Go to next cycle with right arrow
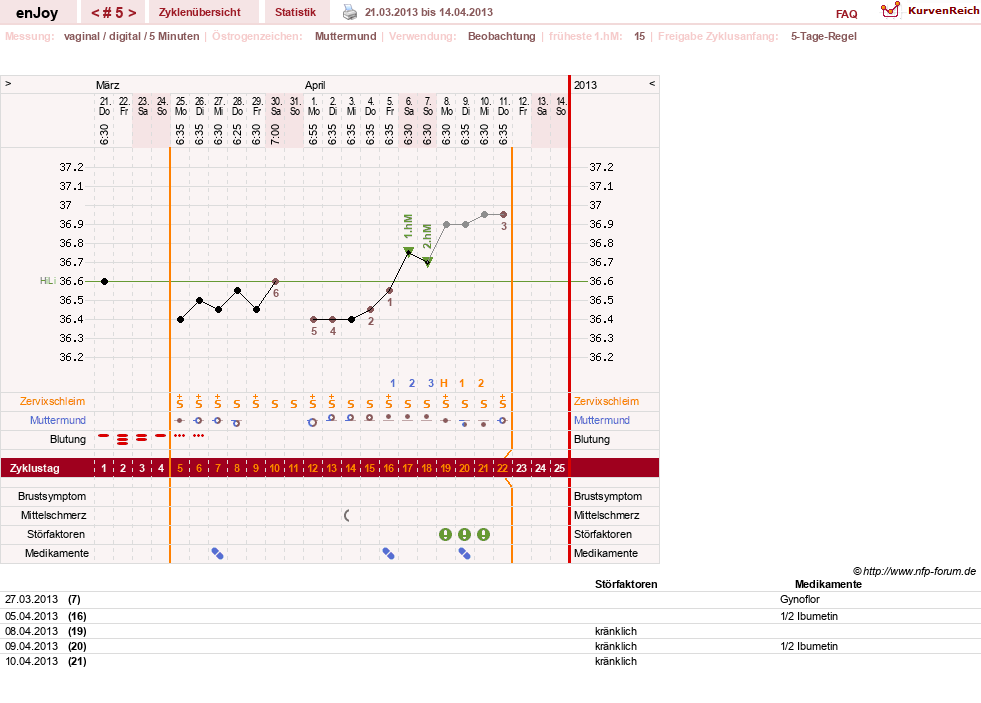Viewport: 981px width, 703px height. tap(132, 13)
